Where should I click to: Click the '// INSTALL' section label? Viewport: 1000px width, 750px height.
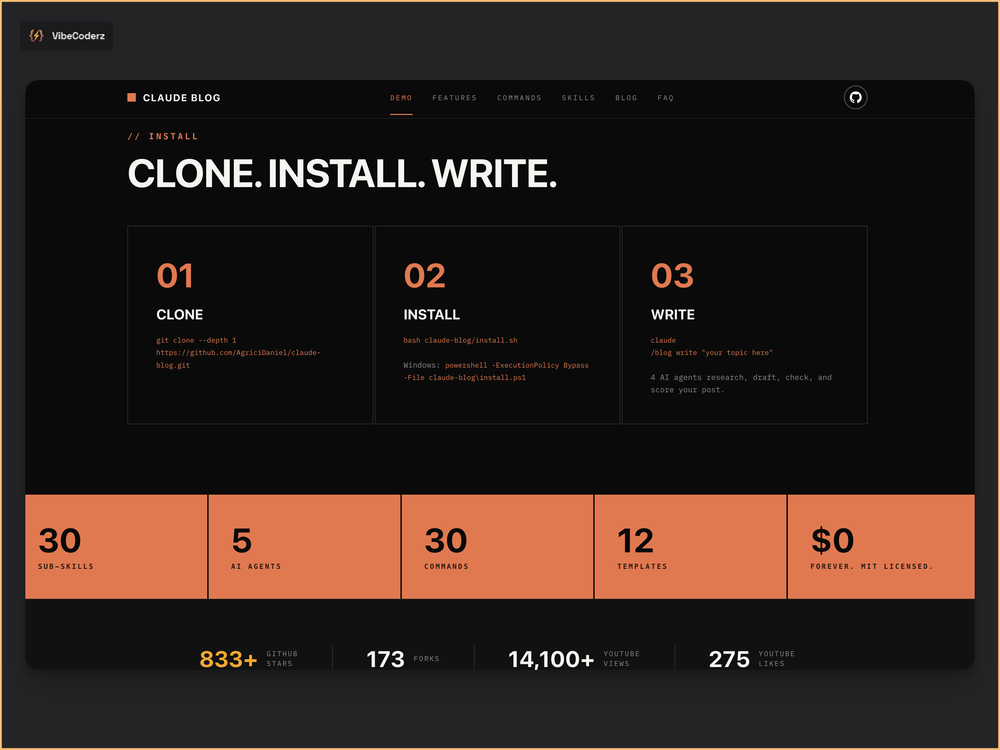tap(163, 136)
